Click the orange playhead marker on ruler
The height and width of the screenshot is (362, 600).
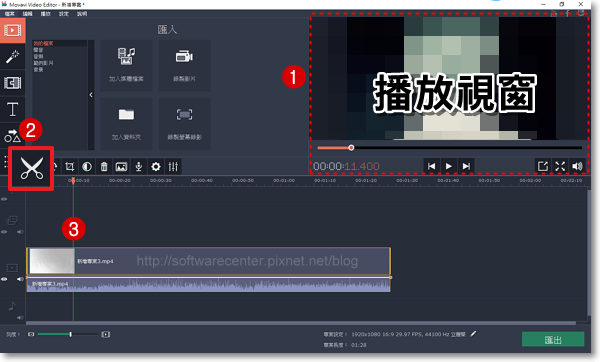point(73,181)
